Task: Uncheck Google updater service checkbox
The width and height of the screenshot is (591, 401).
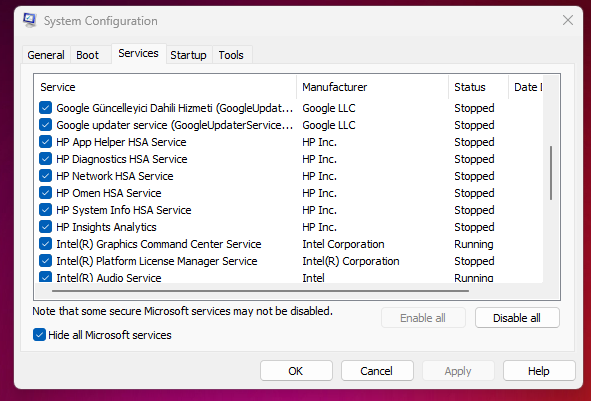Action: tap(46, 125)
